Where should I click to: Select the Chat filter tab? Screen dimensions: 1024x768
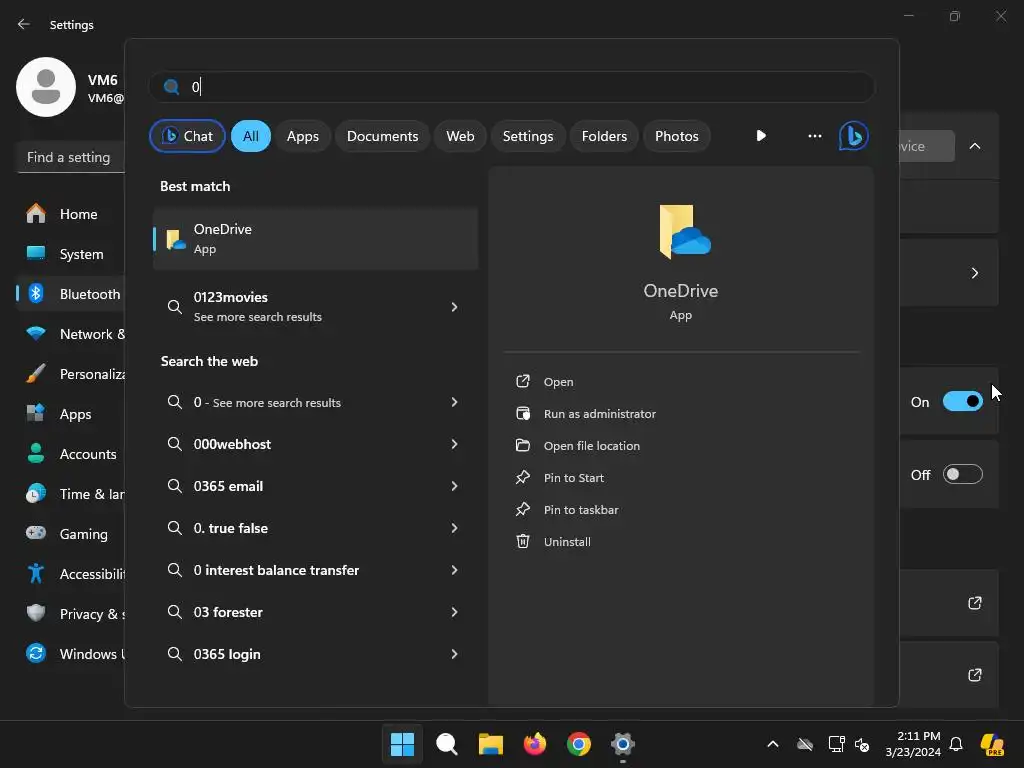click(x=187, y=136)
